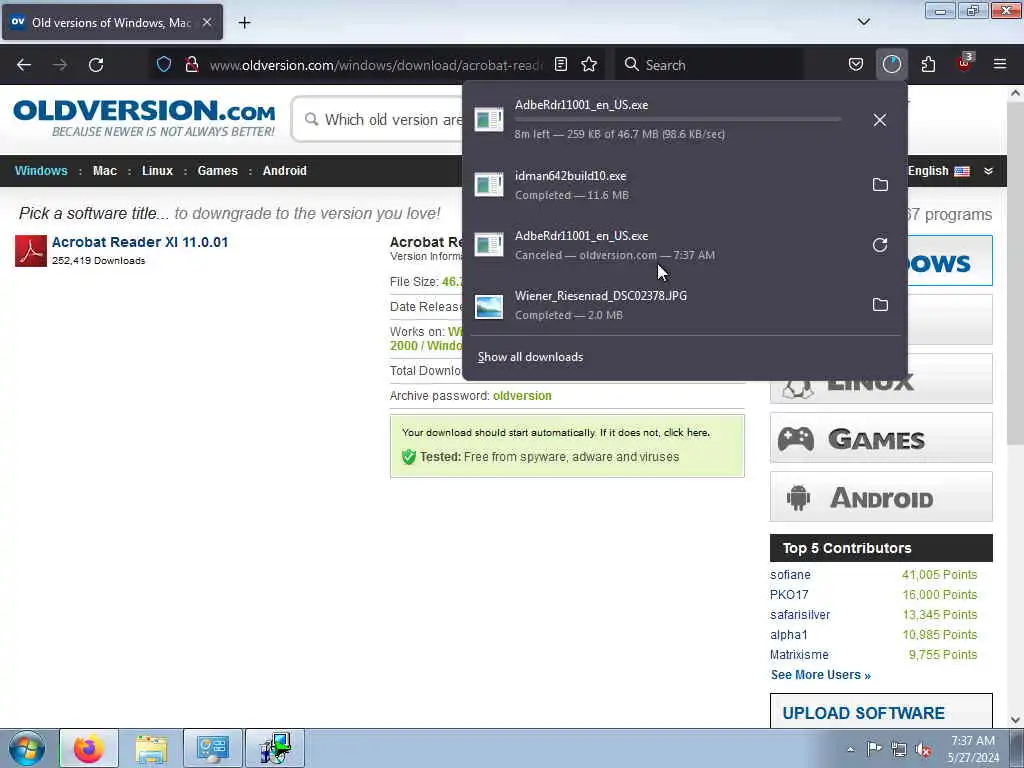The image size is (1024, 768).
Task: Go back with the browser back arrow
Action: click(x=24, y=65)
